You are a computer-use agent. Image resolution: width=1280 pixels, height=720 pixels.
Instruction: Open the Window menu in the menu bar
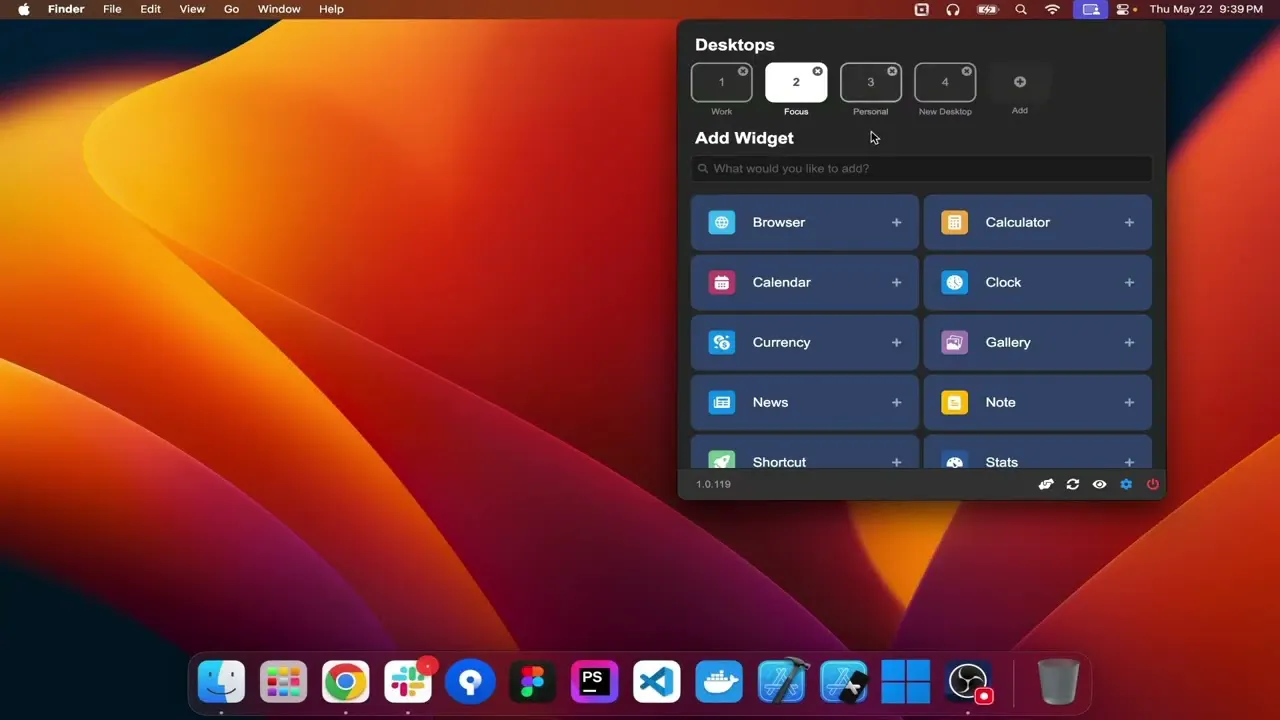click(x=279, y=9)
